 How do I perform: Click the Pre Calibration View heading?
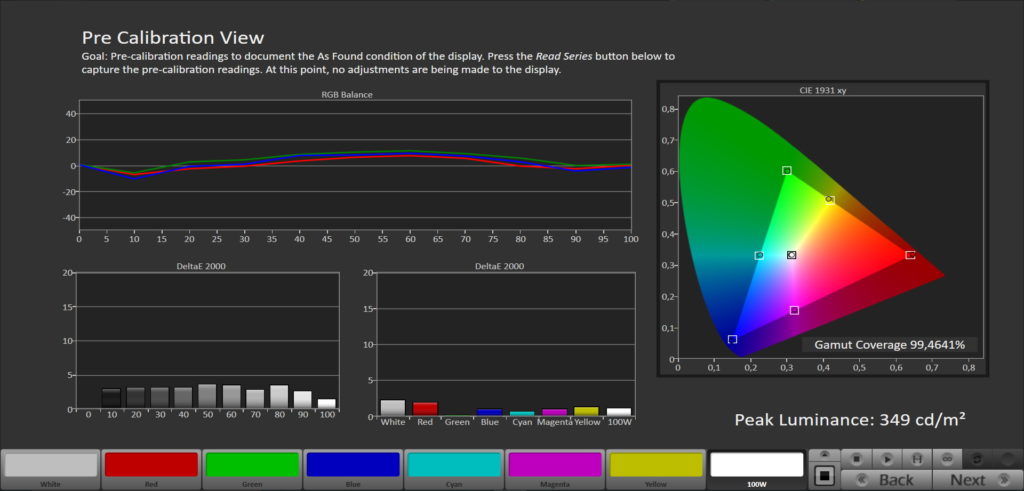point(173,37)
